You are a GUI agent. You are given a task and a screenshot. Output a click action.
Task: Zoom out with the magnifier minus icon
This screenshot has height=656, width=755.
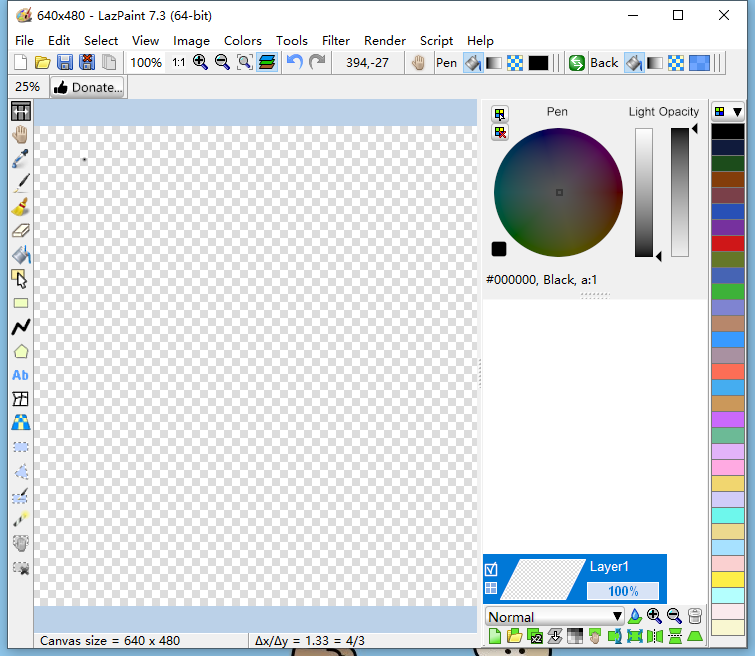point(222,63)
